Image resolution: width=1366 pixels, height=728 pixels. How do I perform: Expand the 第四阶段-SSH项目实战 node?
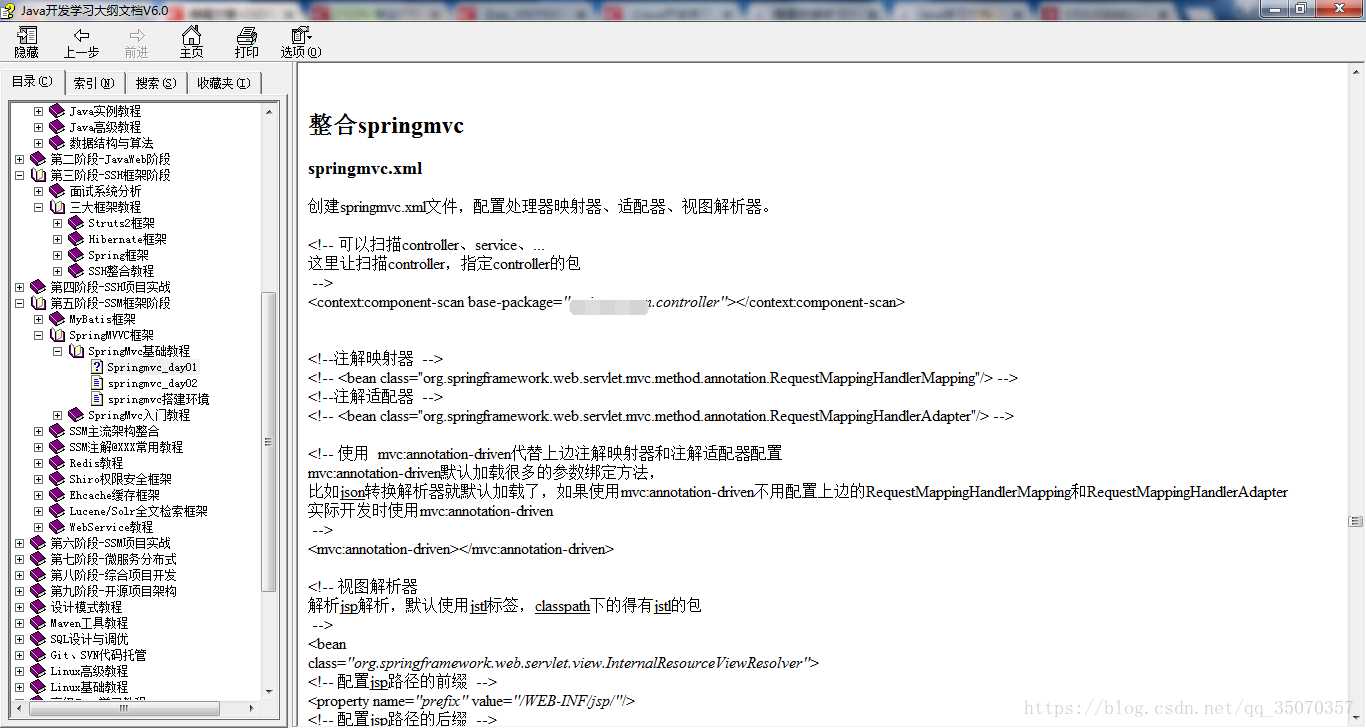point(20,287)
